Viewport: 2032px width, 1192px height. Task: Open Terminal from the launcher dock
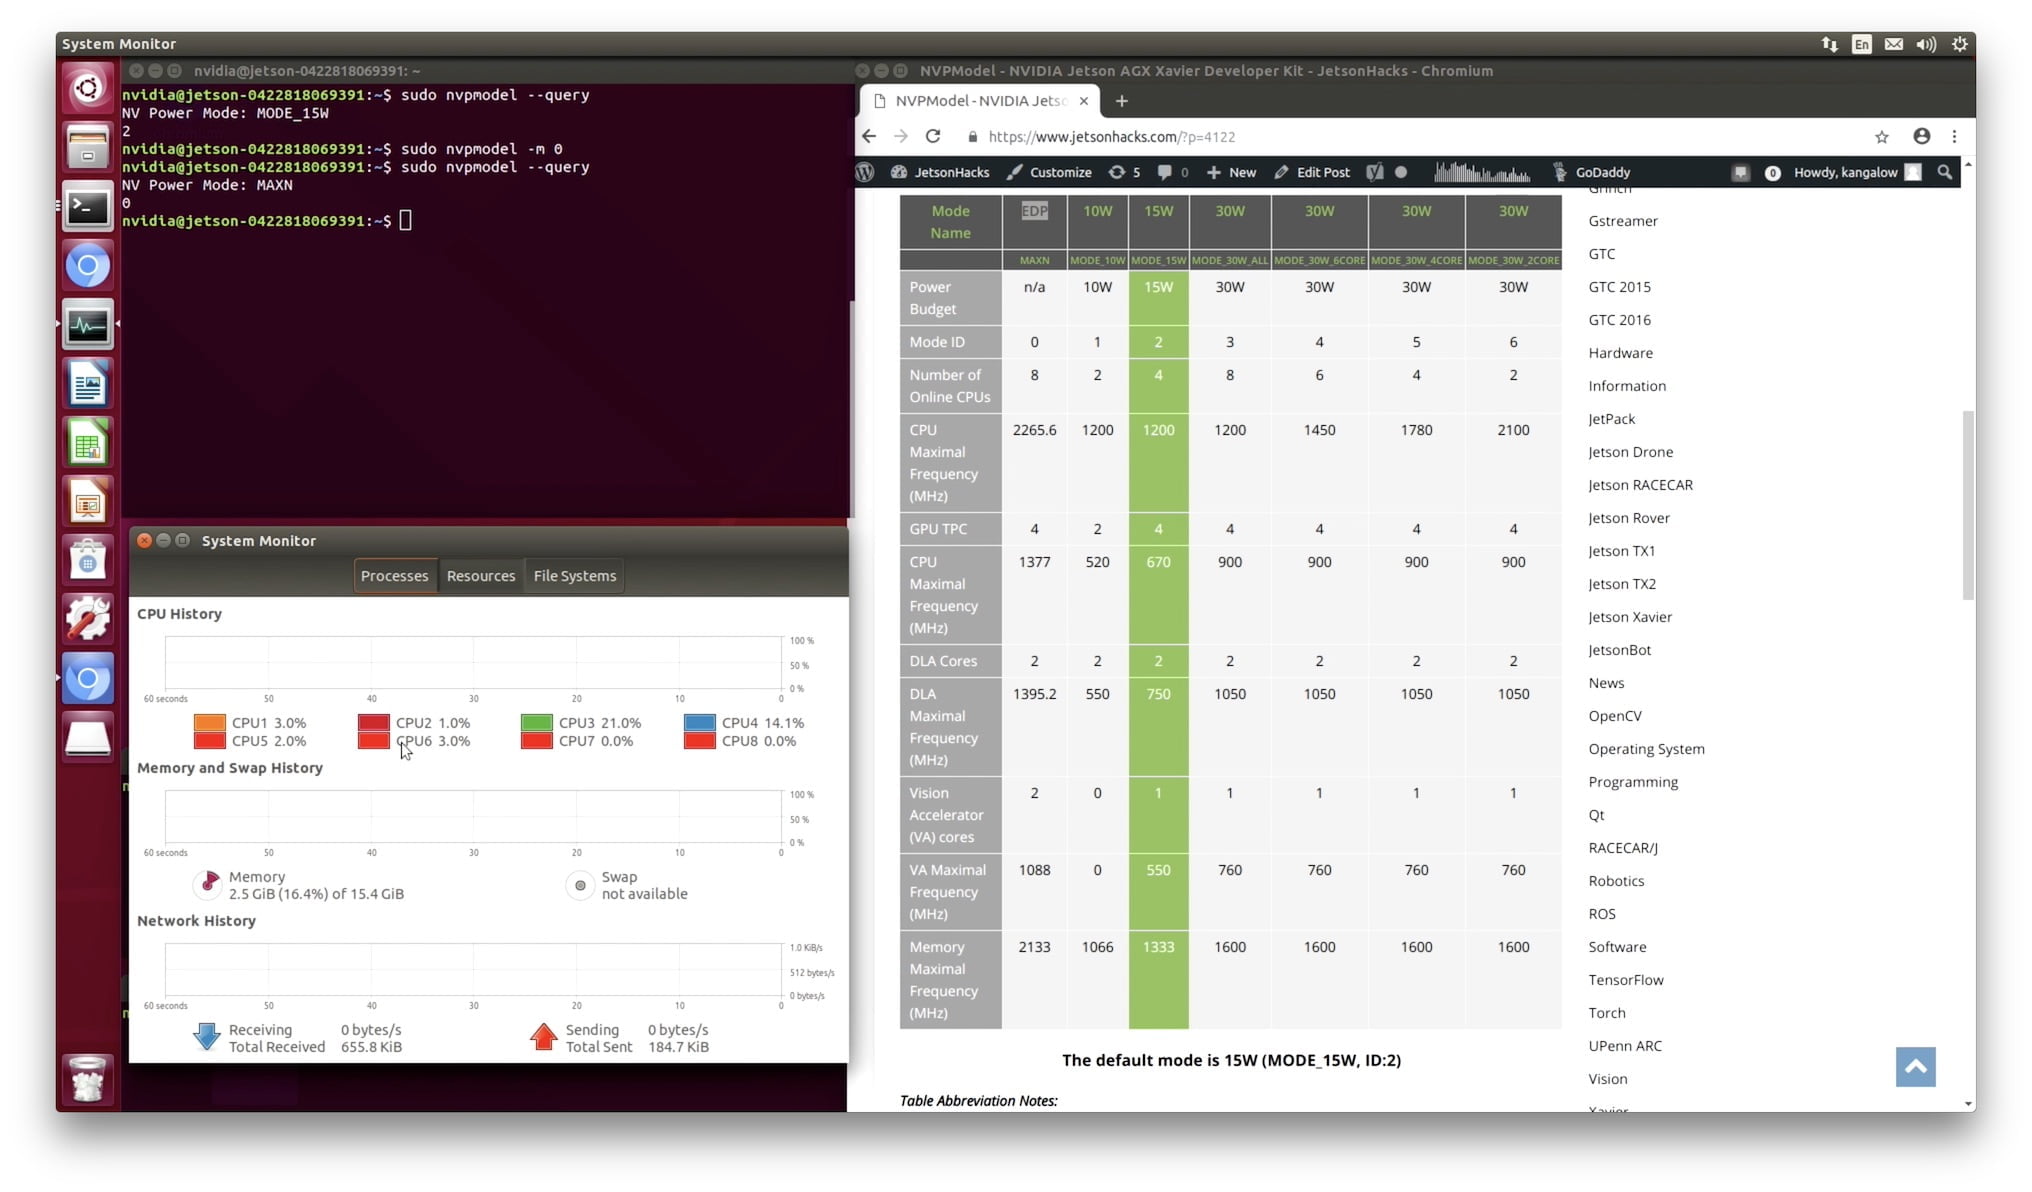pos(88,208)
